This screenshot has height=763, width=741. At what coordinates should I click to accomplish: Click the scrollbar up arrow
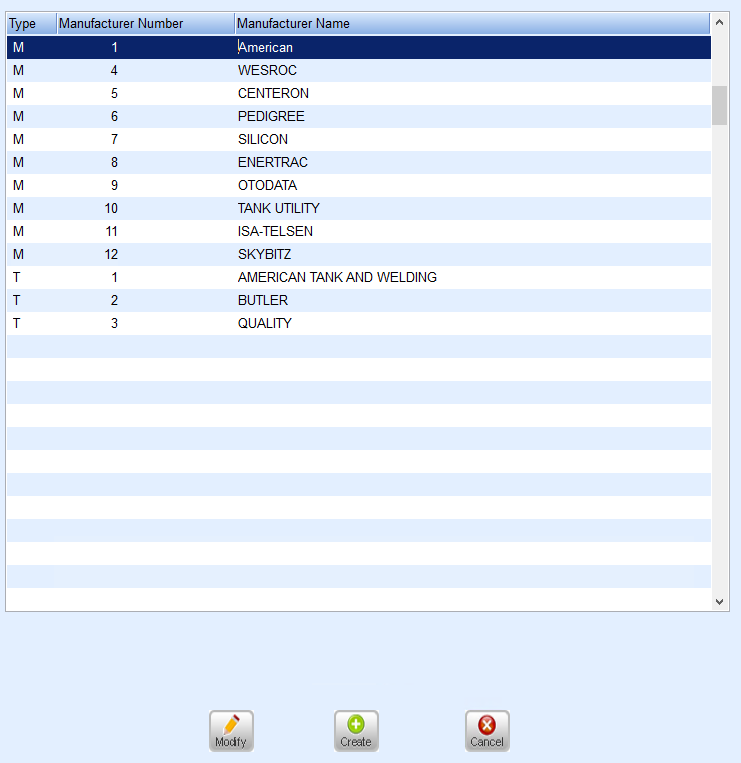point(720,22)
